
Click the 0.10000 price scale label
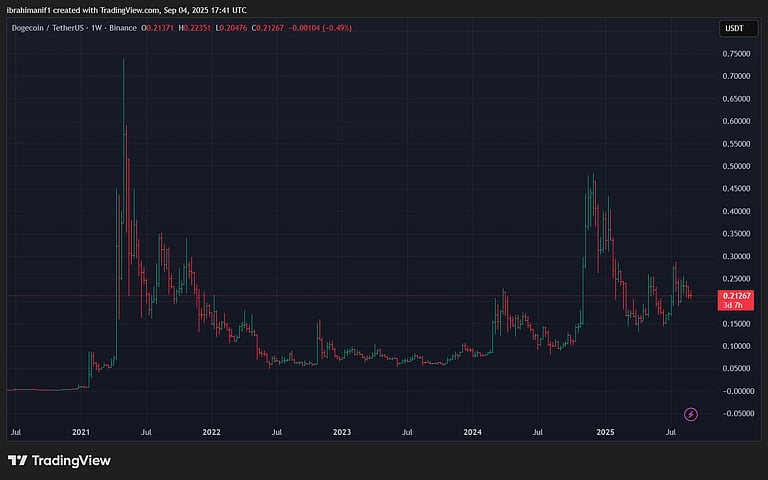coord(738,346)
